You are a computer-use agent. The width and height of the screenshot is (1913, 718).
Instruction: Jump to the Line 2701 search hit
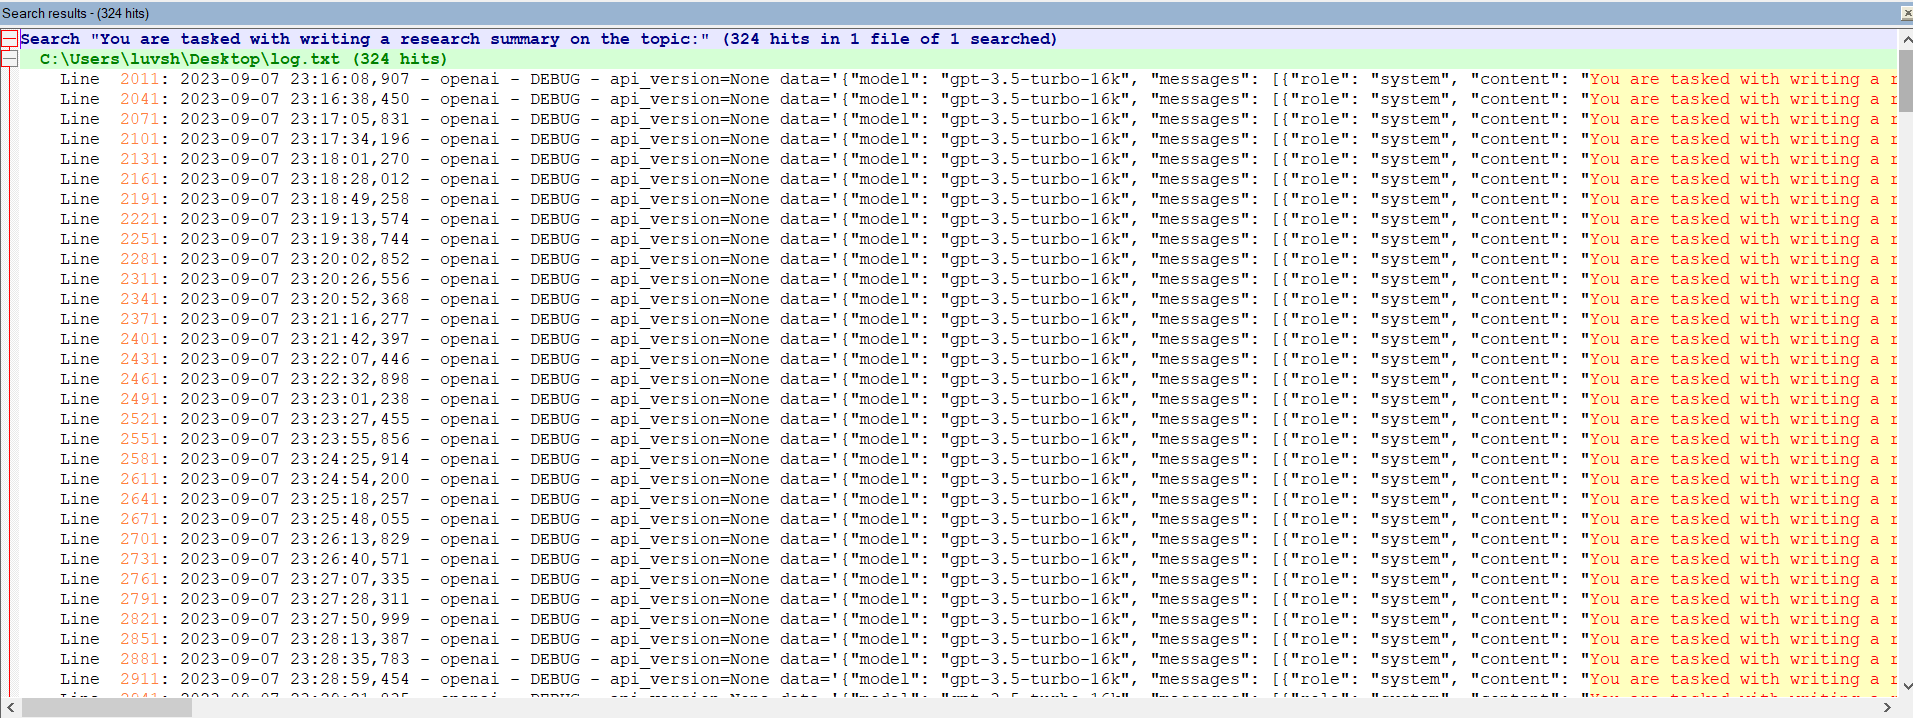tap(958, 539)
